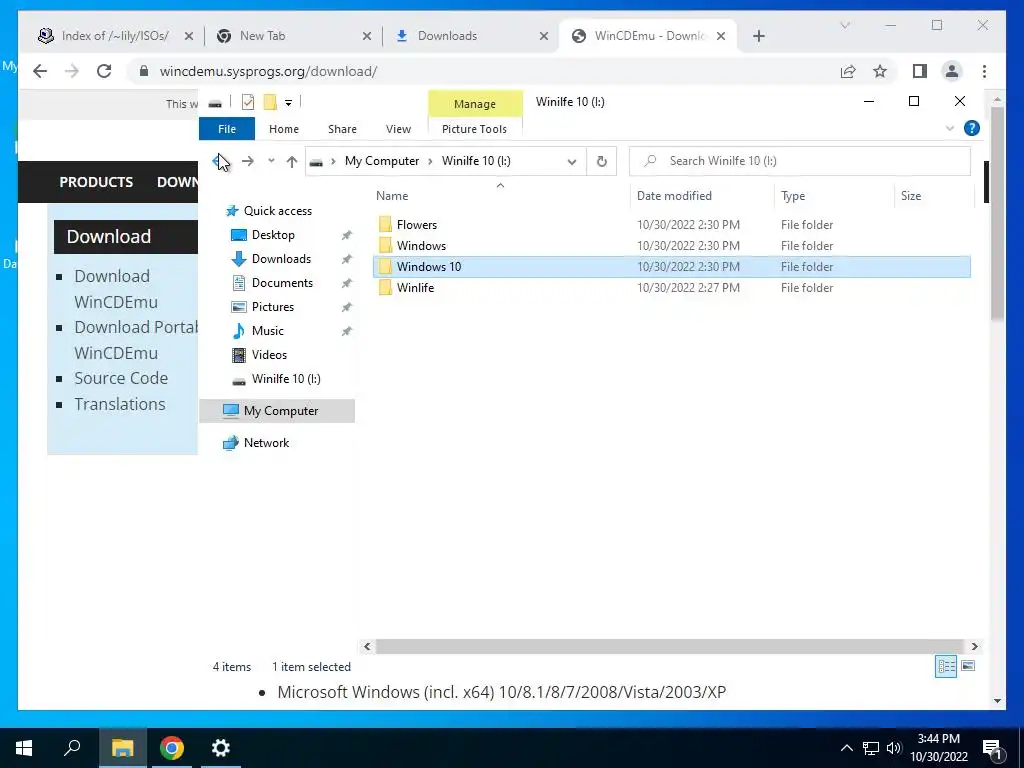Switch to large icons view layout
Screen dimensions: 1024x768
coord(968,666)
